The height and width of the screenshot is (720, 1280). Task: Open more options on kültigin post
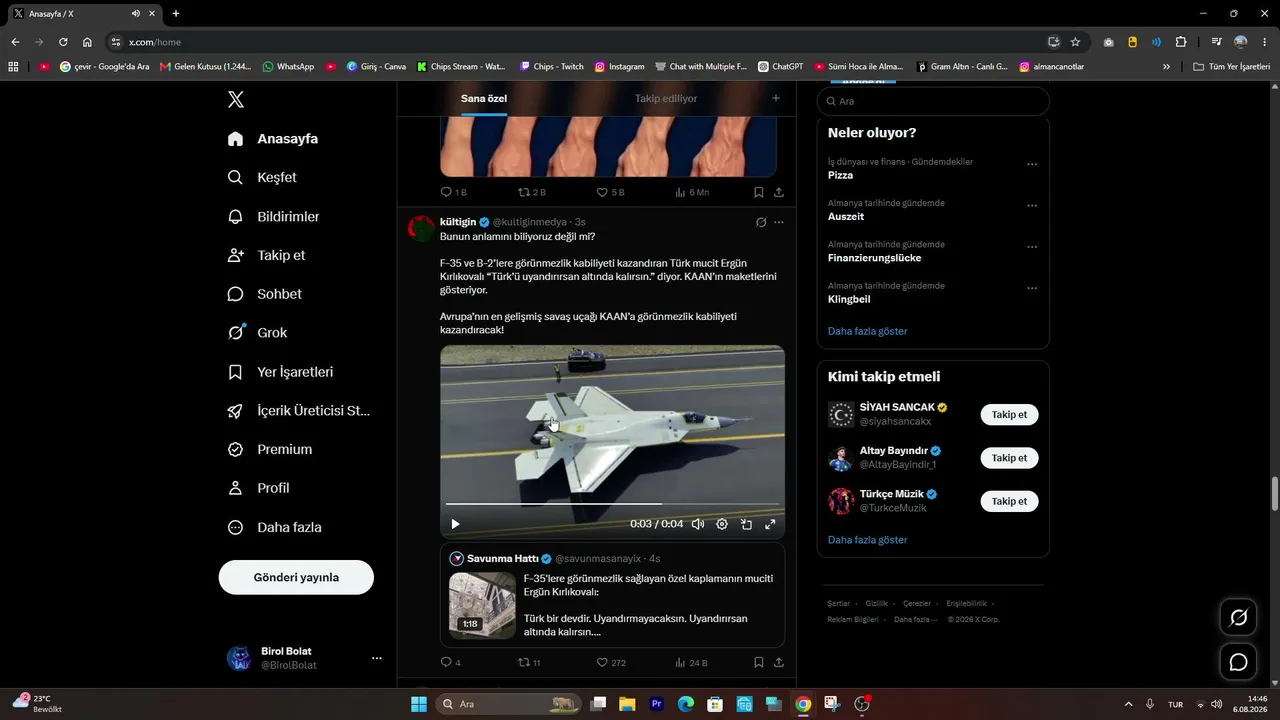[x=779, y=222]
